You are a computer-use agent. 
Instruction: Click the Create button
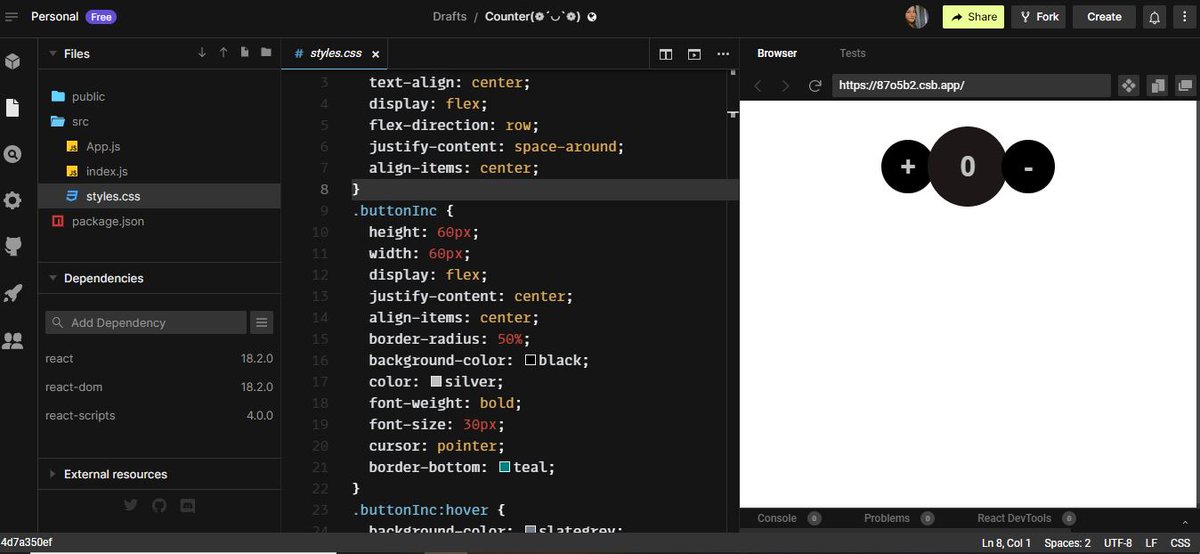[1104, 17]
